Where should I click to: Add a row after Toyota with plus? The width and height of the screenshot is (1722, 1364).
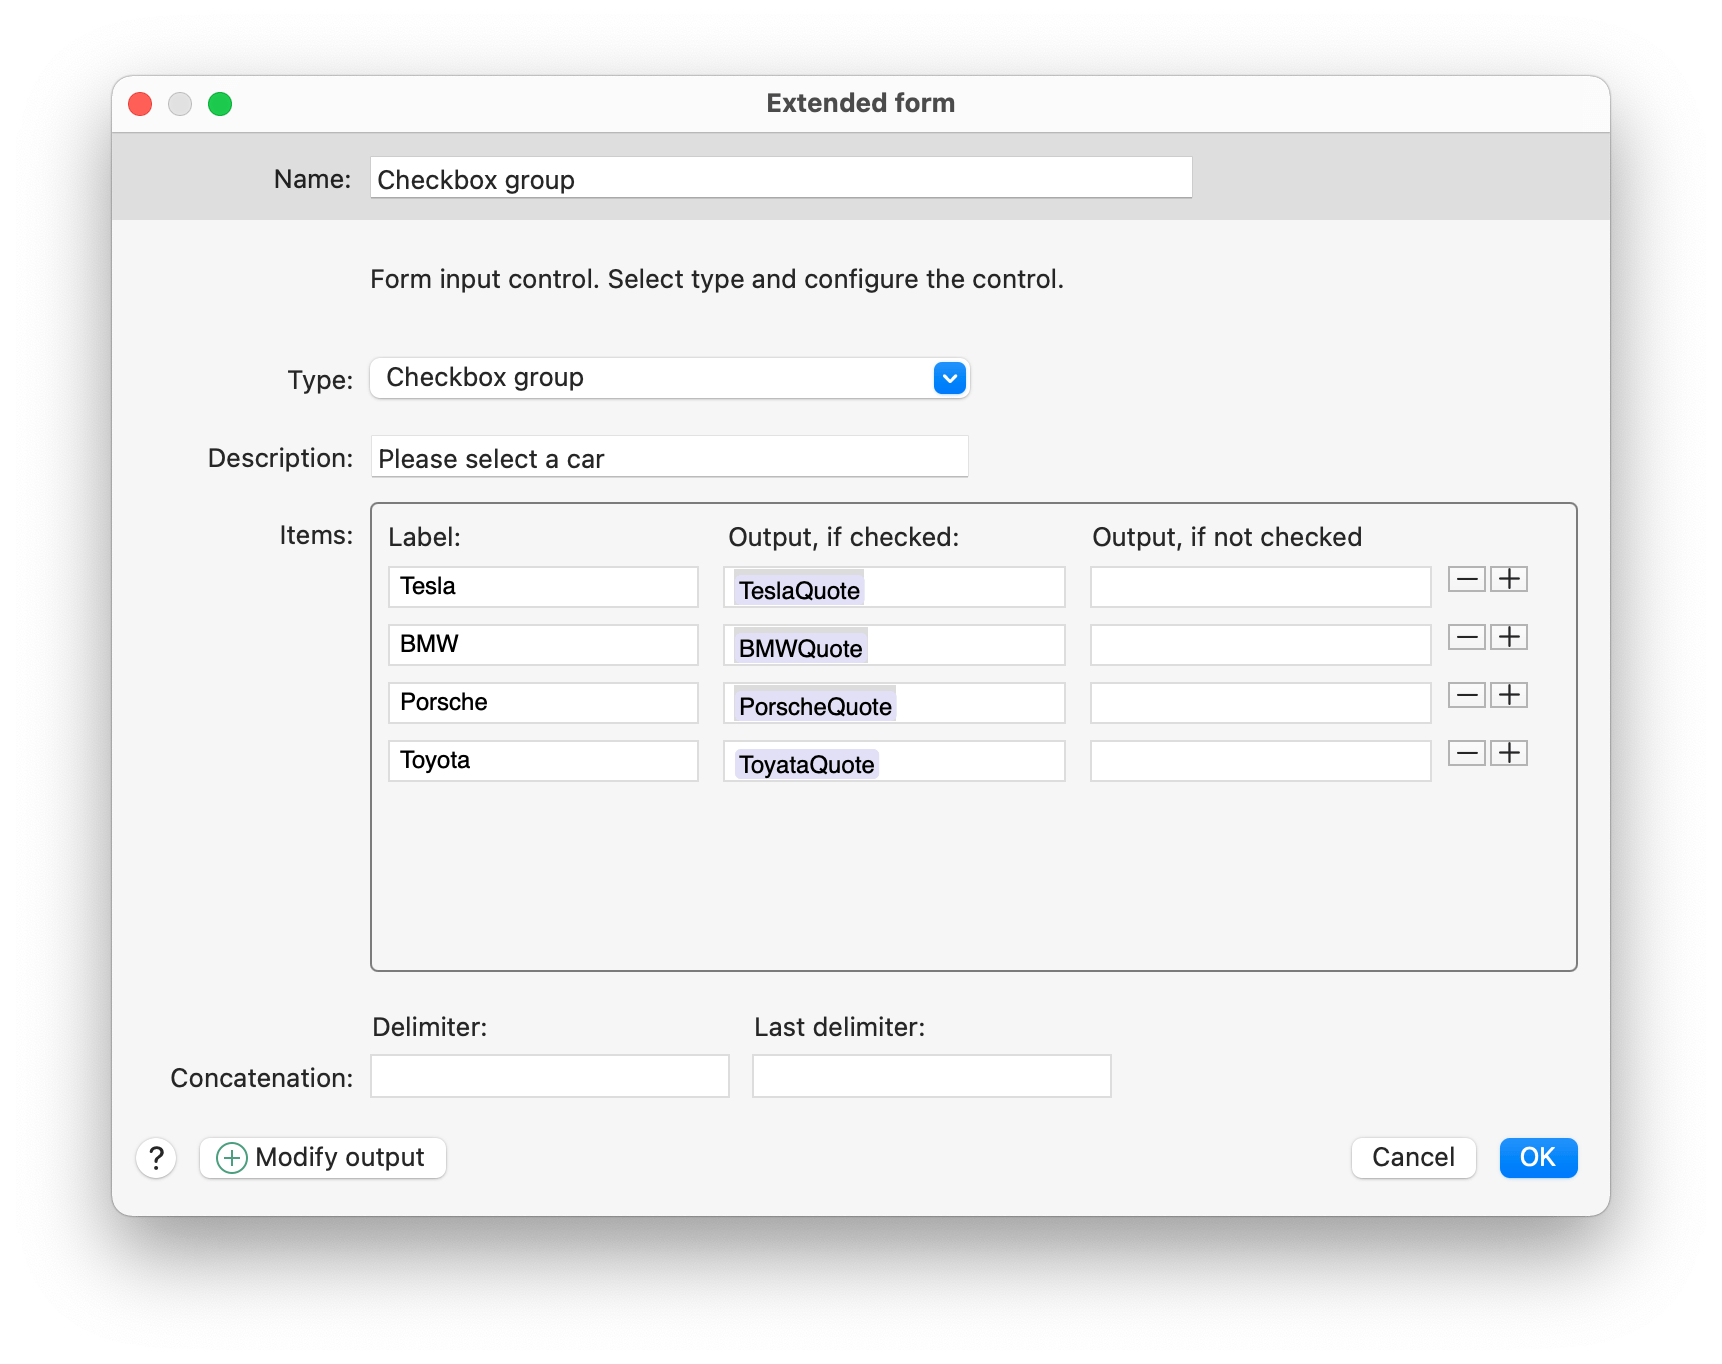pos(1509,753)
